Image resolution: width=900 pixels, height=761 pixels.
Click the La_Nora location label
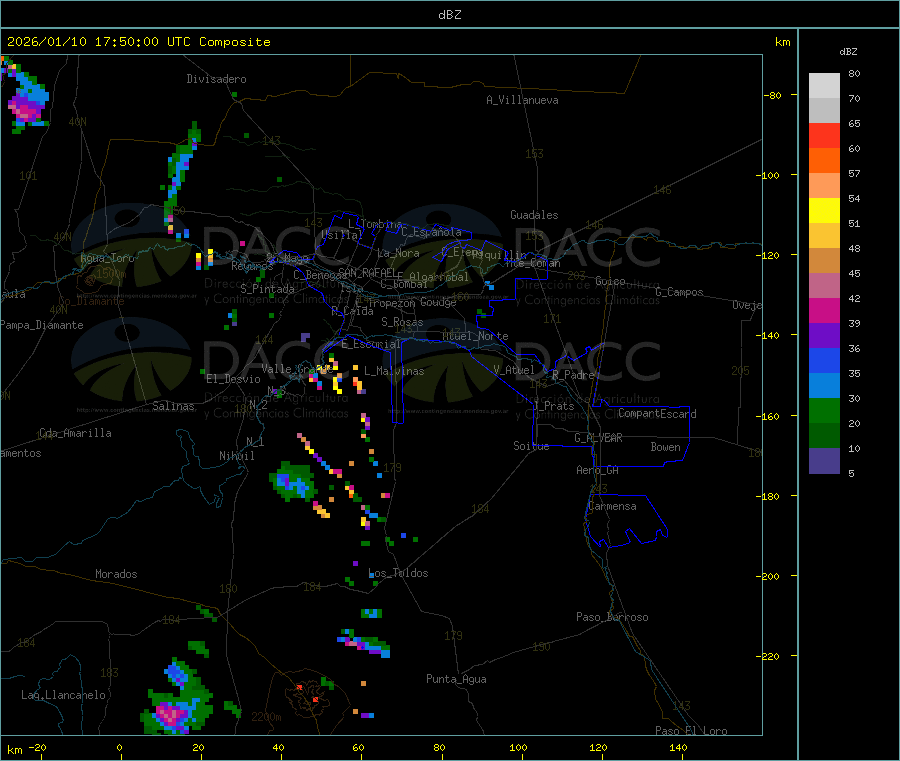coord(398,253)
